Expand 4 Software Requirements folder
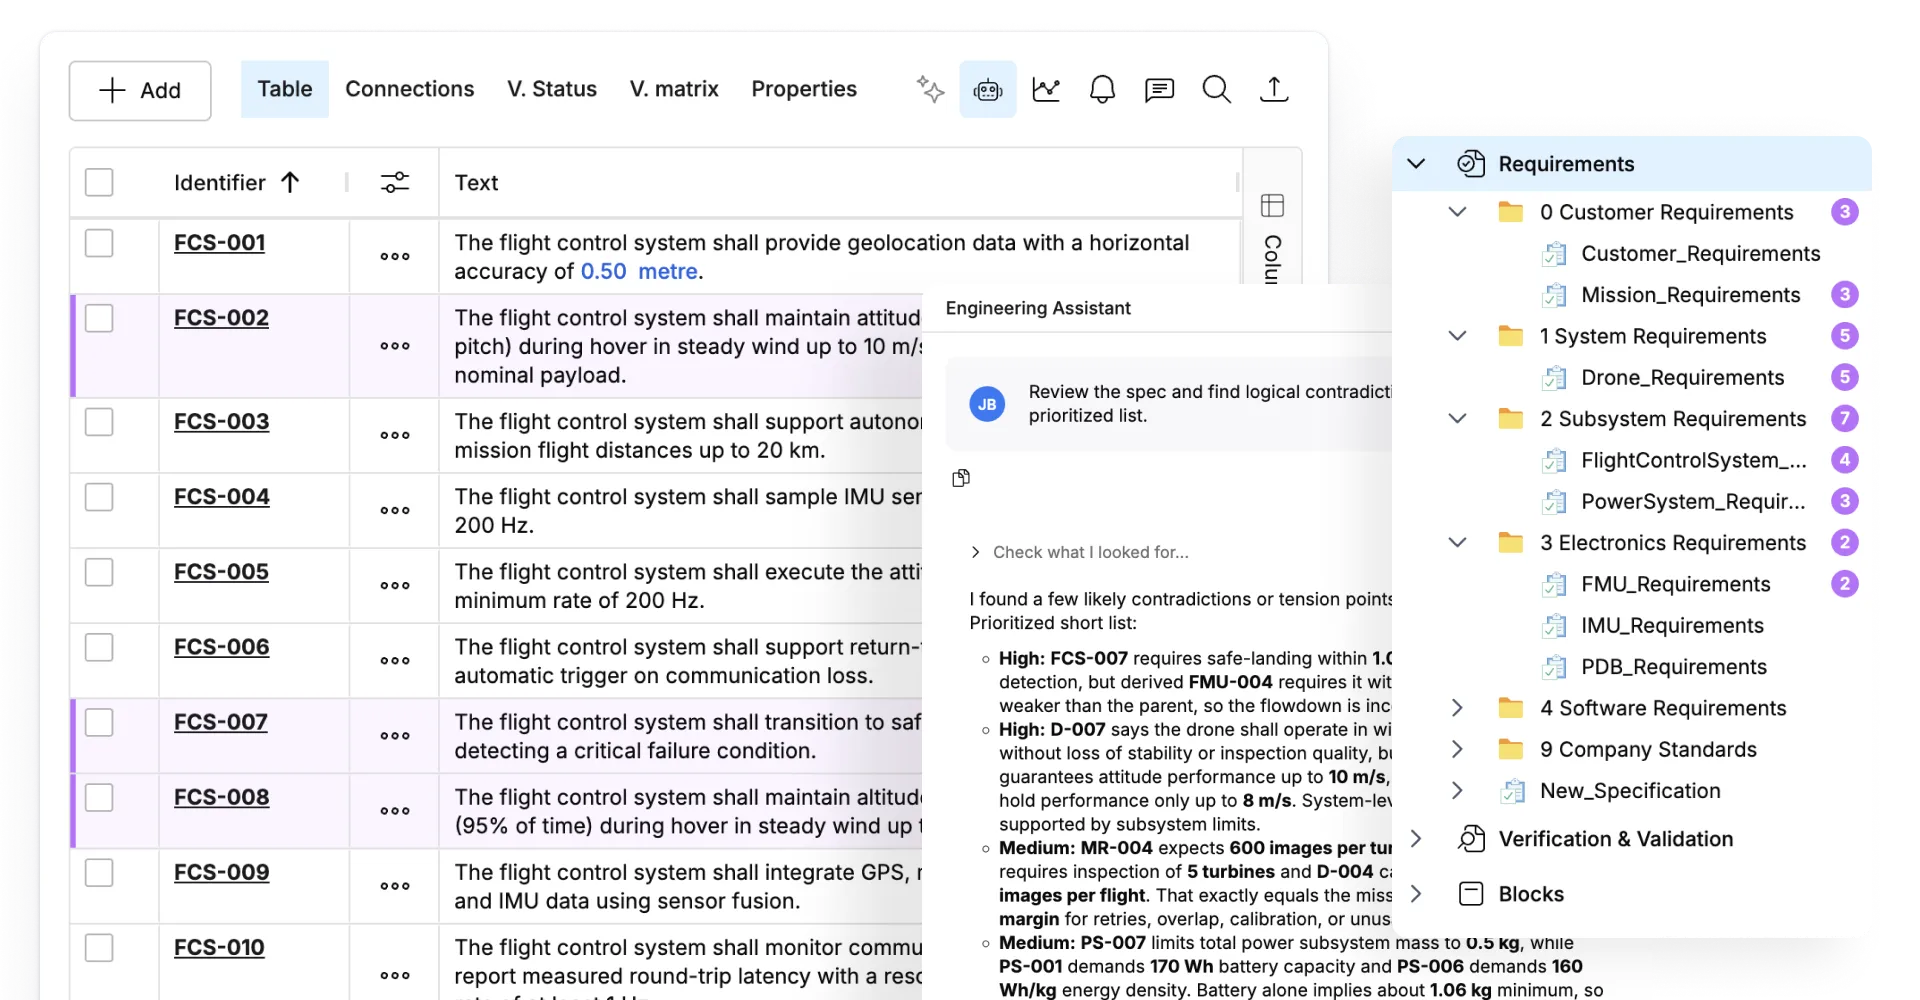This screenshot has height=1000, width=1920. point(1457,708)
